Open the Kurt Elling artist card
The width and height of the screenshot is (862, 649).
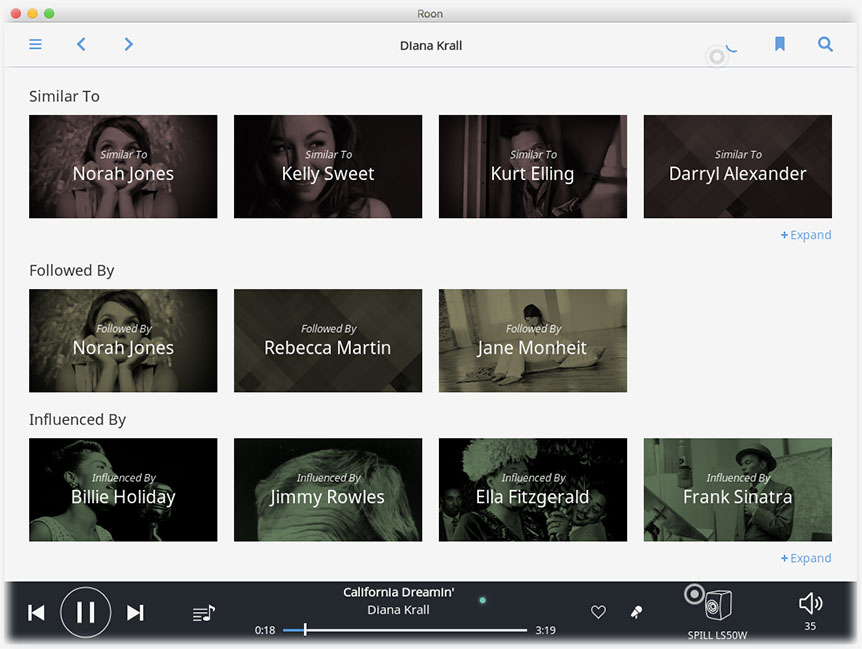(533, 167)
